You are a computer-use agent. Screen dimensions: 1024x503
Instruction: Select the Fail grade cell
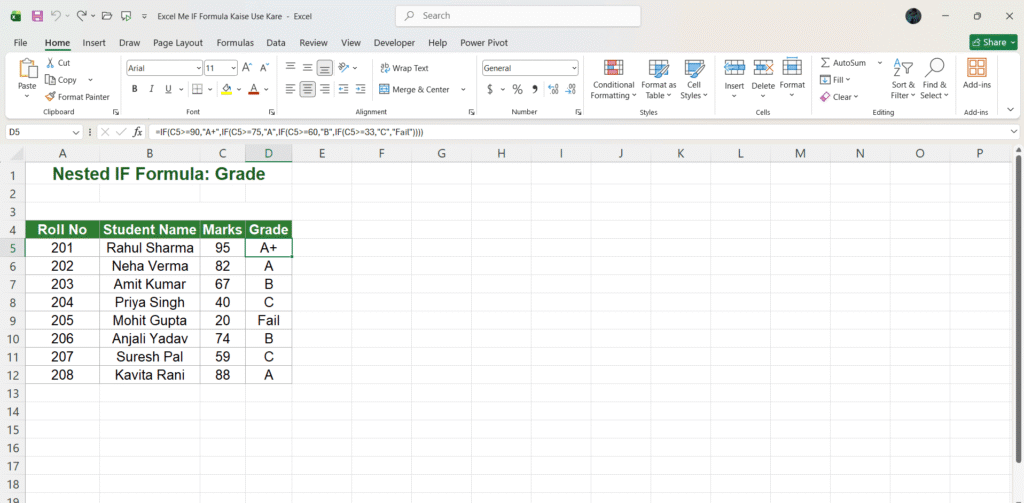click(268, 321)
